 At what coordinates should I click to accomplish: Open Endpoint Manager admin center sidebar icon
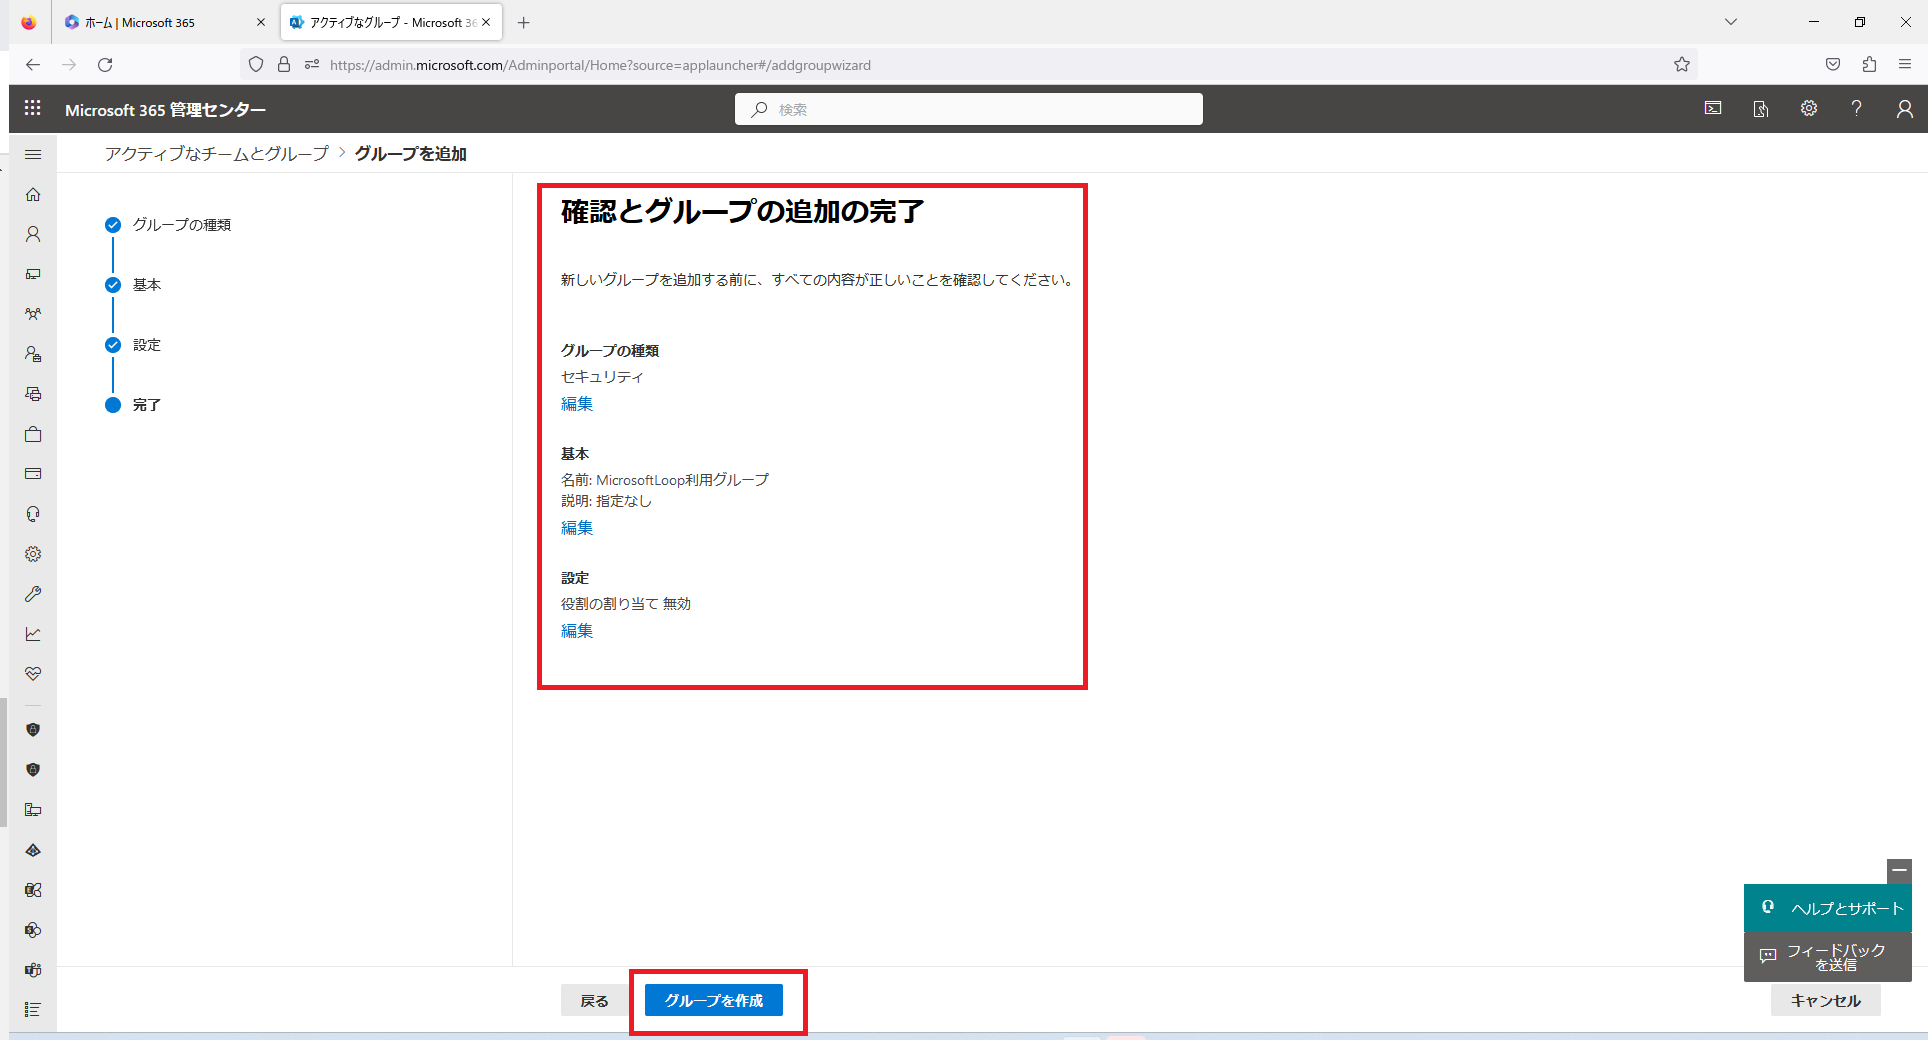(x=33, y=810)
